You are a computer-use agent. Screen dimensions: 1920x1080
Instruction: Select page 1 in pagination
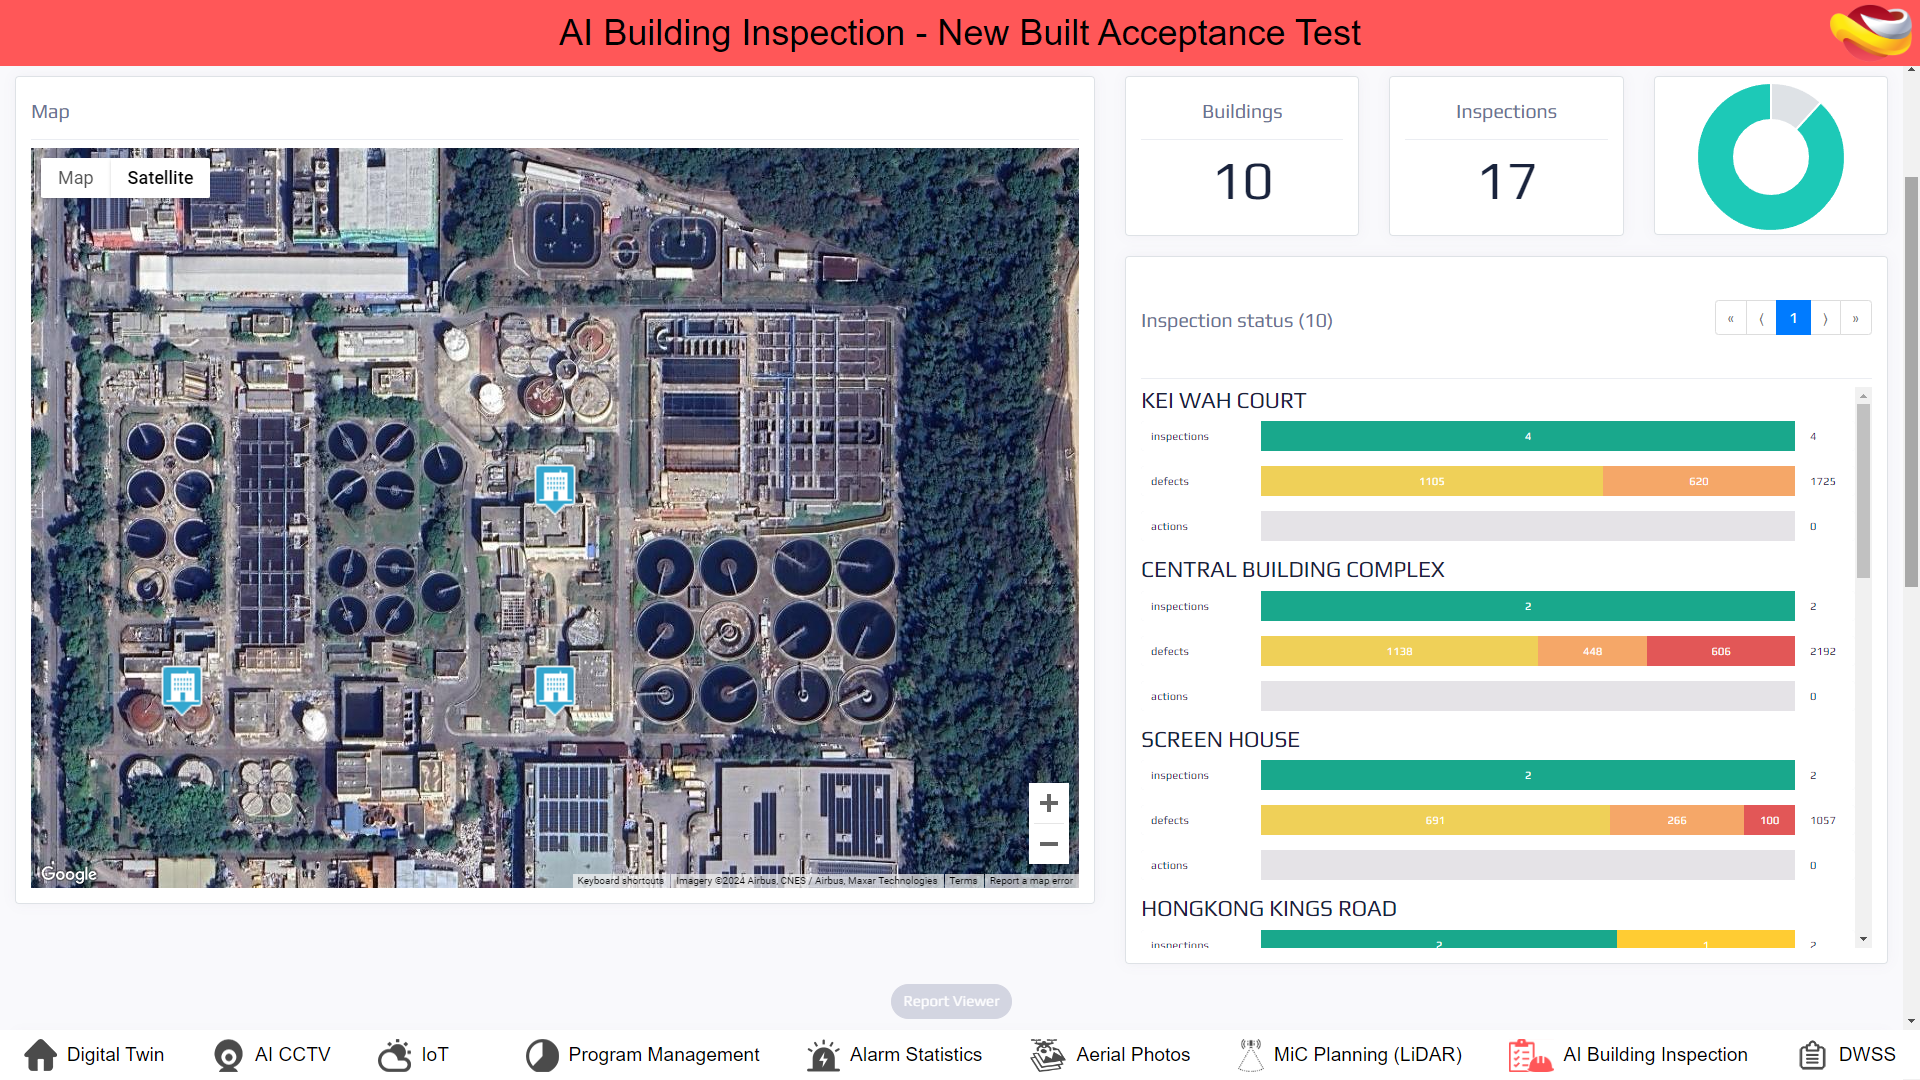[x=1793, y=318]
